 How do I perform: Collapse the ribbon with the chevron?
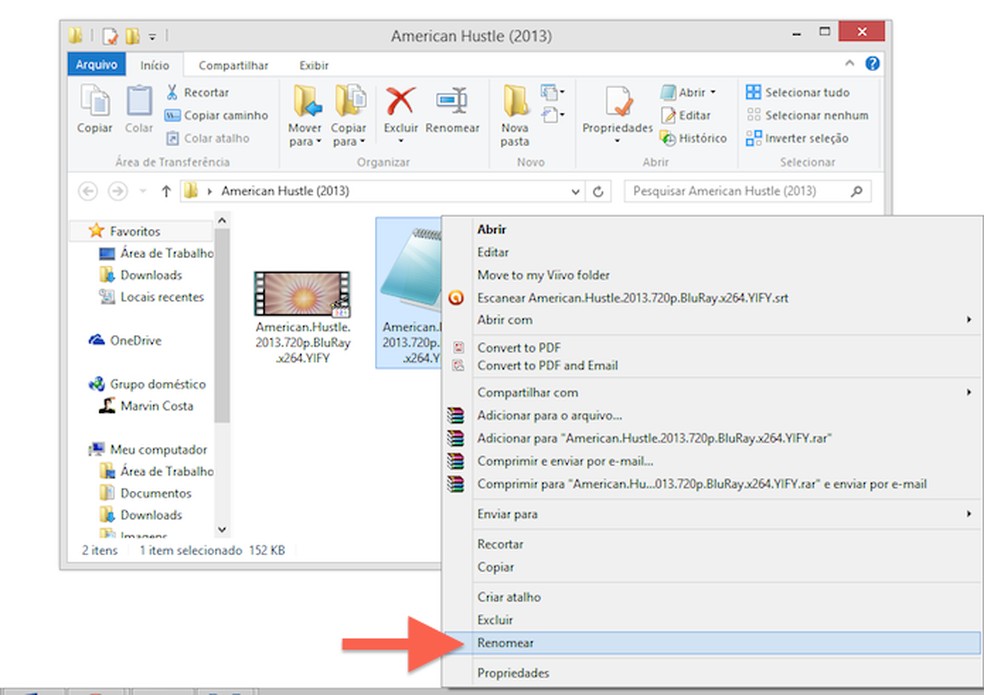click(849, 63)
